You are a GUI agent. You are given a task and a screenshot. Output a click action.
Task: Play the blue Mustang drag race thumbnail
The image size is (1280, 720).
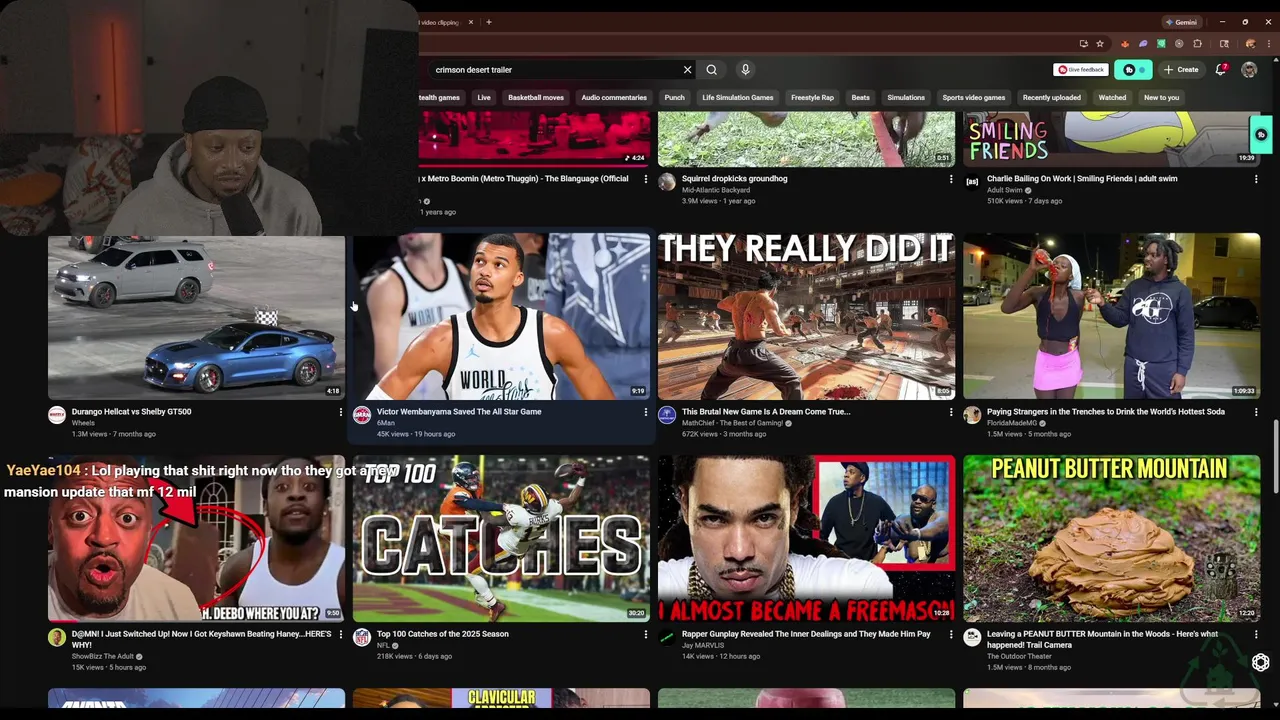pyautogui.click(x=196, y=318)
